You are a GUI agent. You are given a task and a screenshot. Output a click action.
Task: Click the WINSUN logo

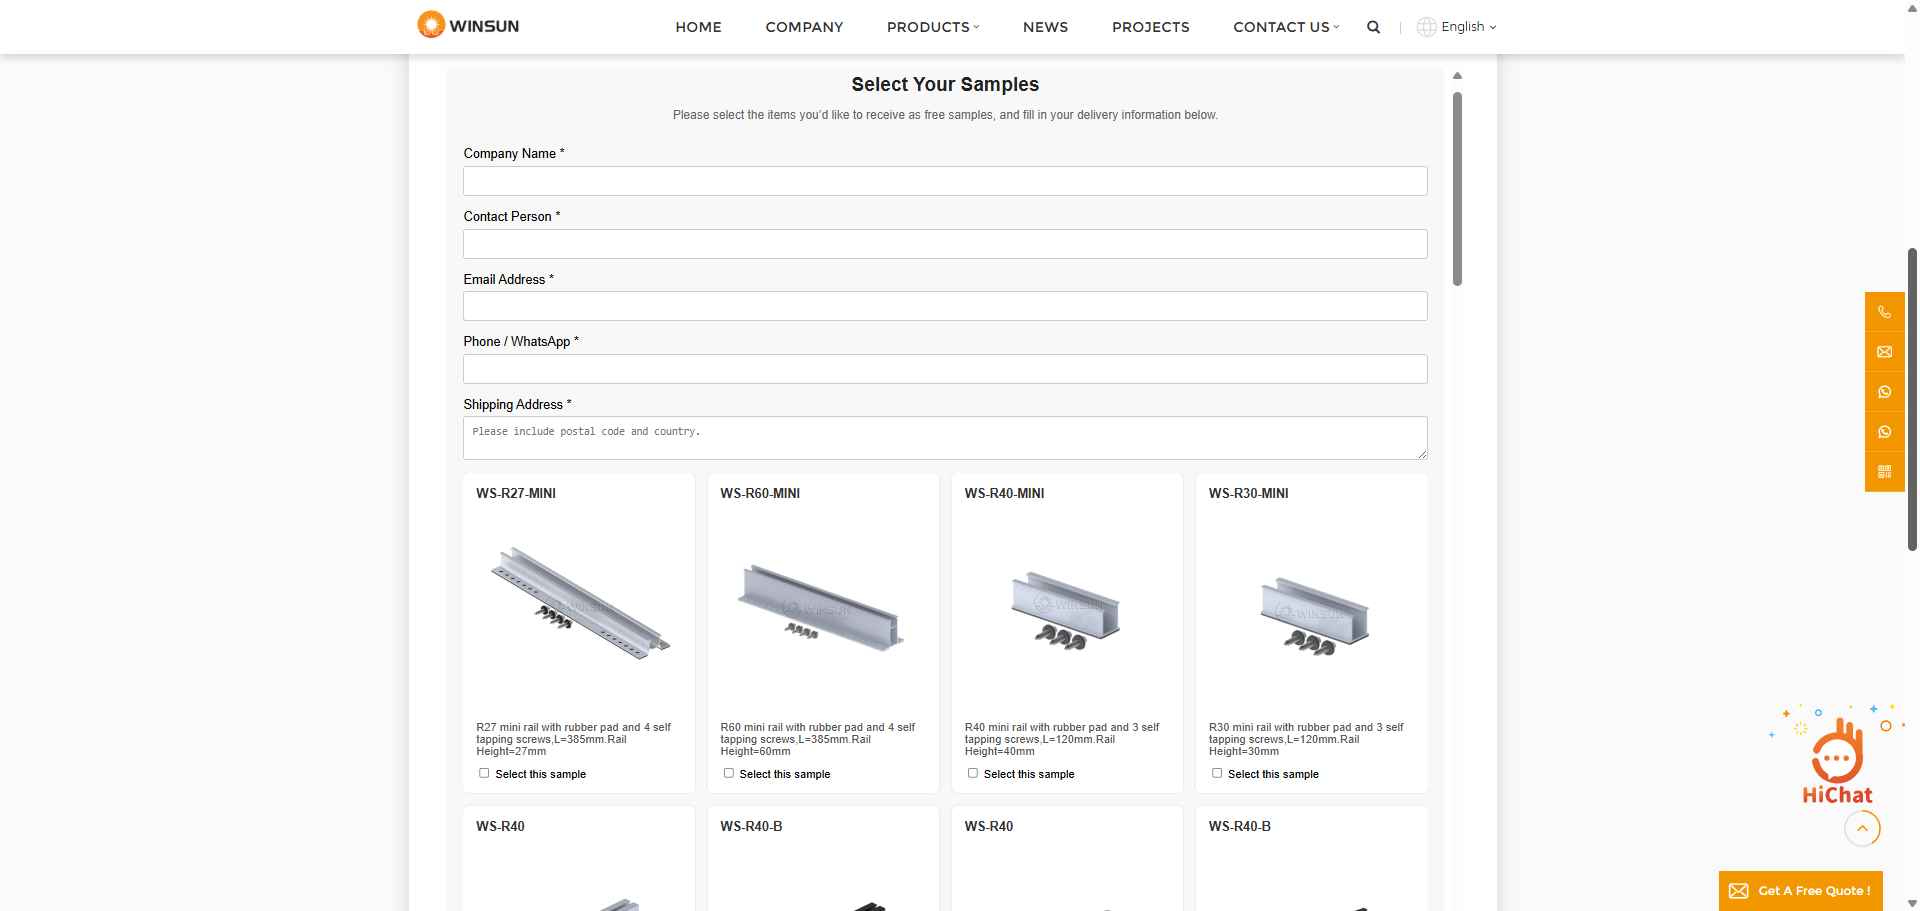click(x=468, y=25)
